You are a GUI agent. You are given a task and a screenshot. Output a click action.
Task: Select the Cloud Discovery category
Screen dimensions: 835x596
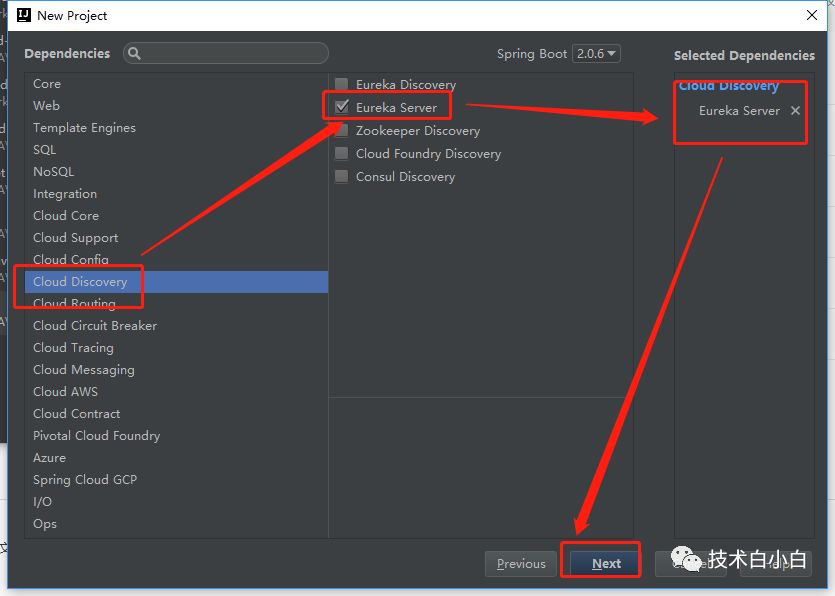176,282
